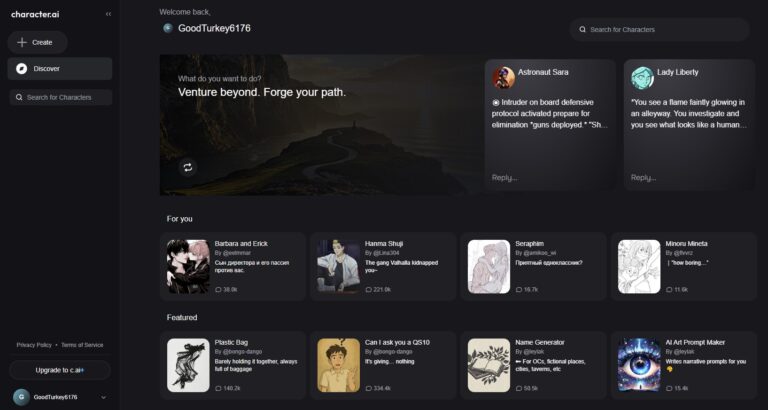Expand the GoodTurkey6176 account menu
768x410 pixels.
point(103,397)
